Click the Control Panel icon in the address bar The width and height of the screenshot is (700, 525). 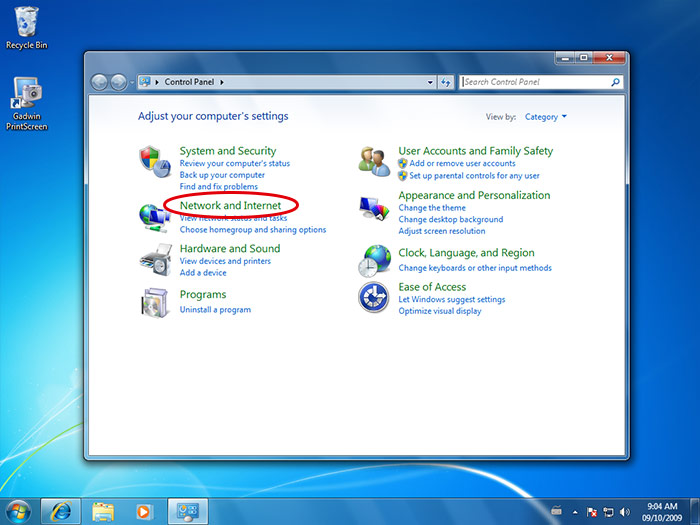145,82
